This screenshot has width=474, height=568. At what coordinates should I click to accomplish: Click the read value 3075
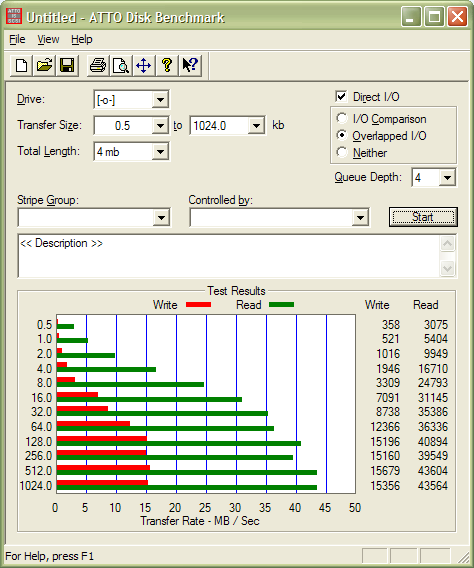pyautogui.click(x=436, y=325)
